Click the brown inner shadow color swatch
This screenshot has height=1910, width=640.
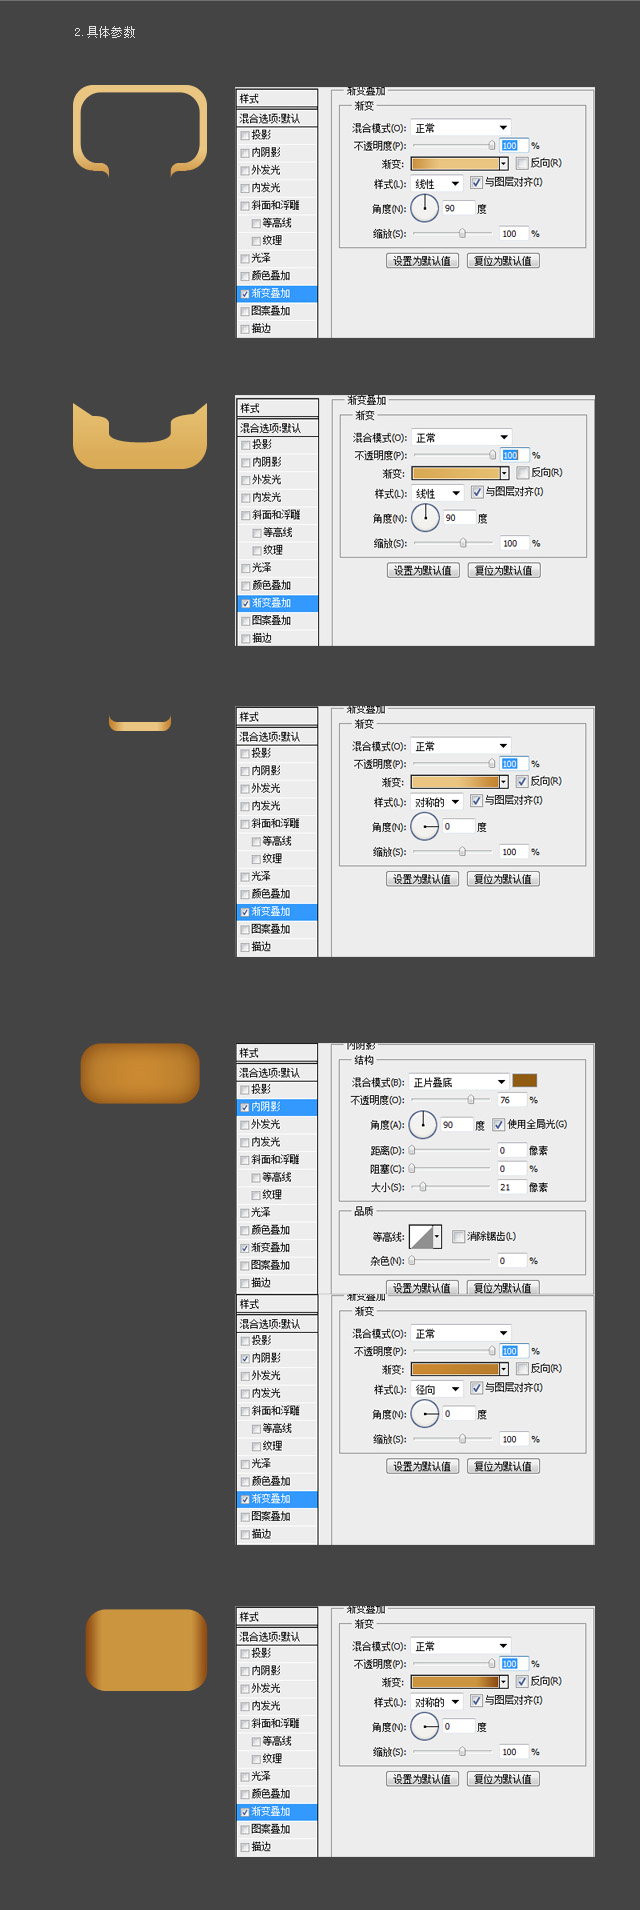(x=525, y=1081)
